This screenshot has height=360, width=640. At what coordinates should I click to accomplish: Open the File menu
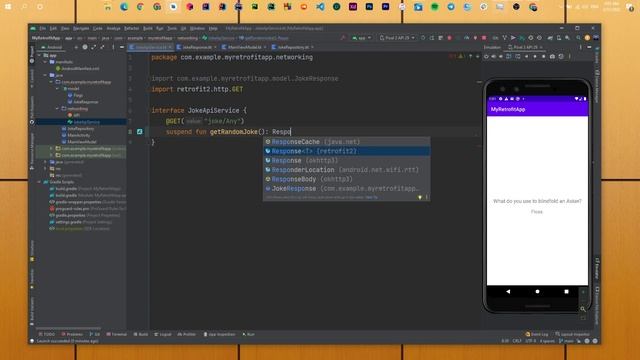[x=42, y=29]
